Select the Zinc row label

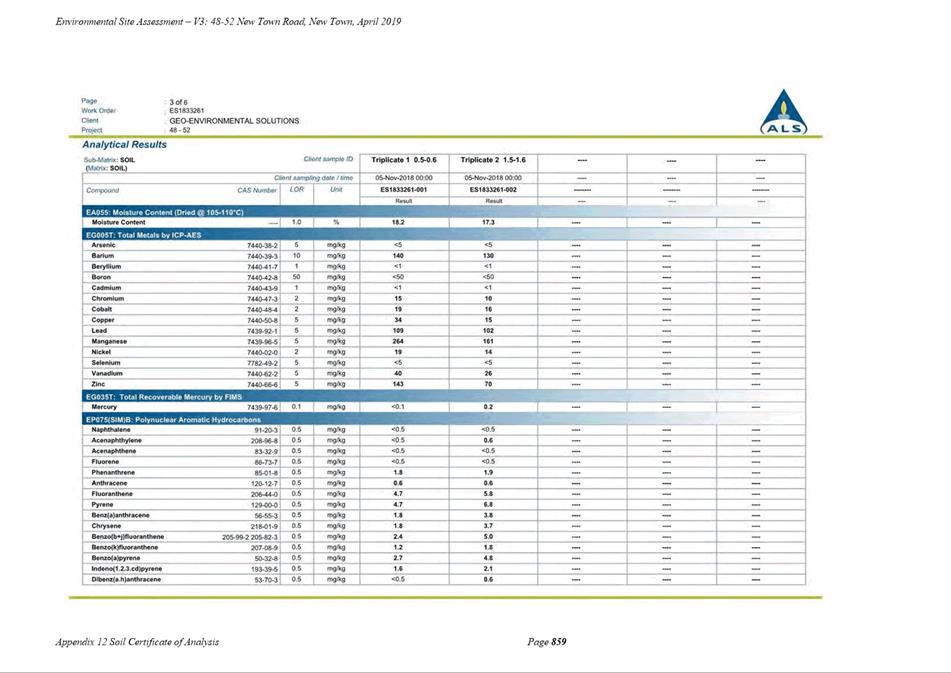pyautogui.click(x=98, y=384)
